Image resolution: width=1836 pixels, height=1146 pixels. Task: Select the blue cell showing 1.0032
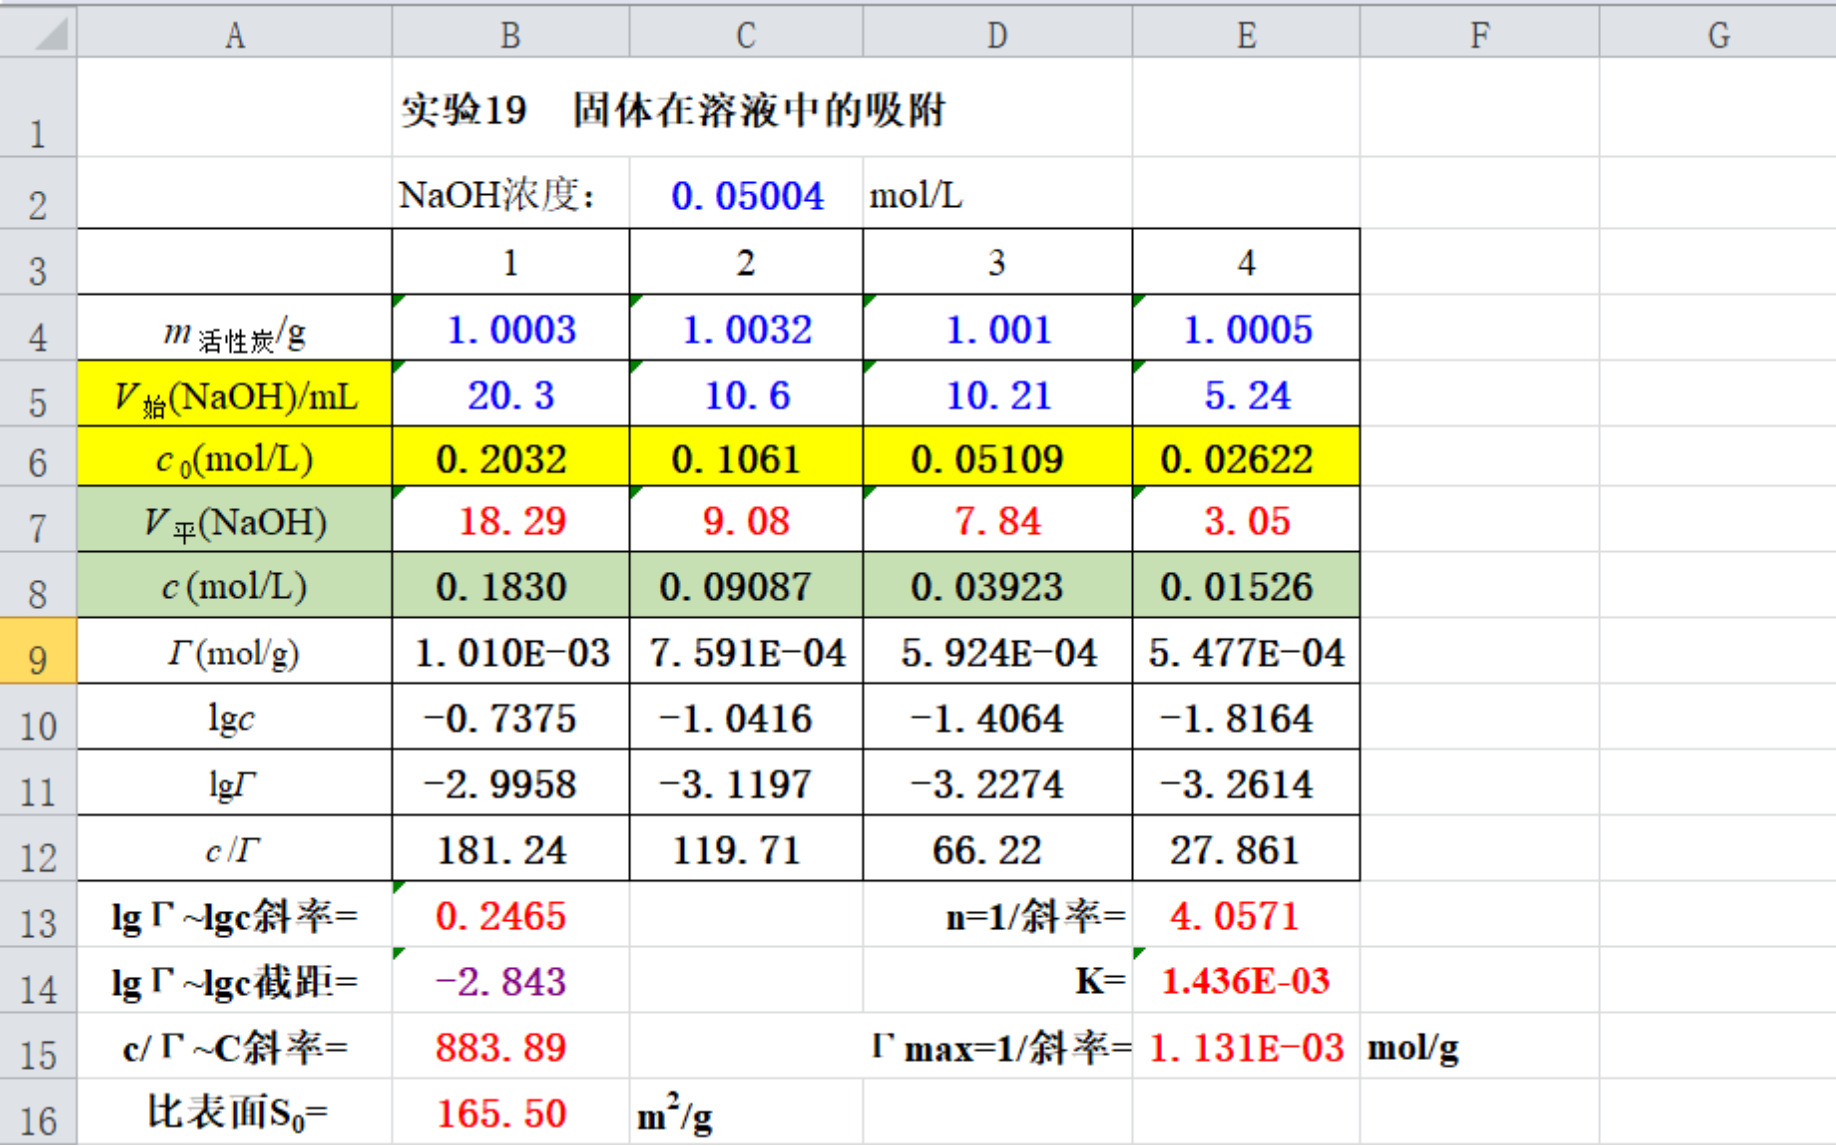click(x=745, y=329)
